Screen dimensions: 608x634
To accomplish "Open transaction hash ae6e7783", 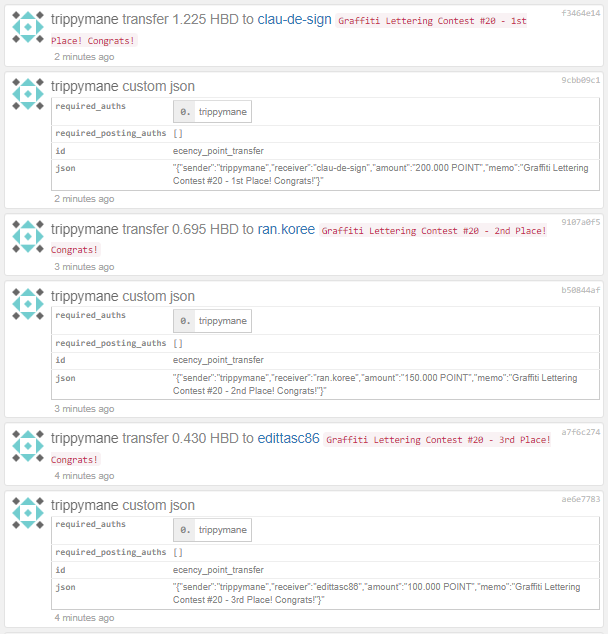I will [x=581, y=499].
